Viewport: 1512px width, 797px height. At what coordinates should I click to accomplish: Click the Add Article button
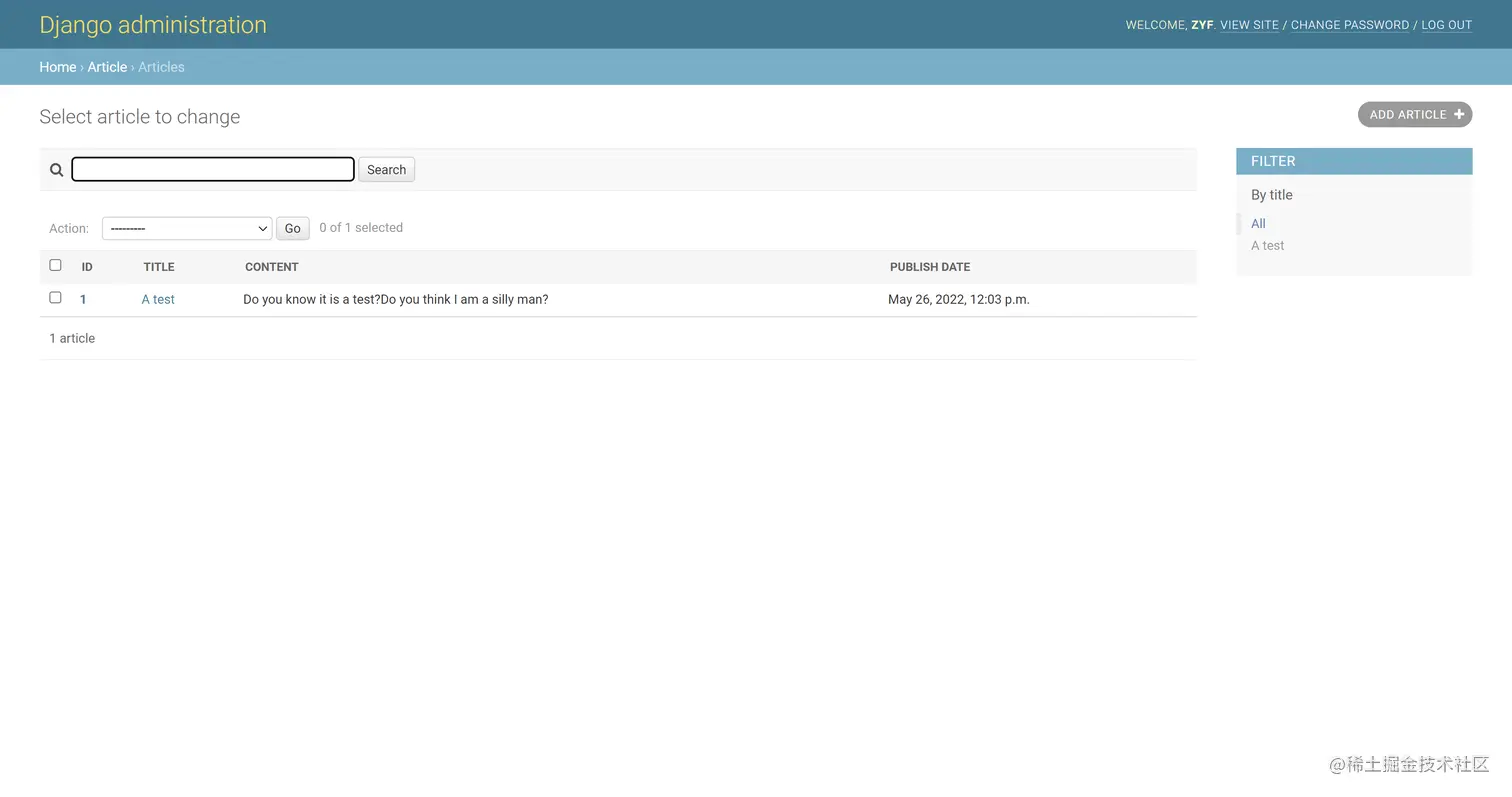point(1415,115)
